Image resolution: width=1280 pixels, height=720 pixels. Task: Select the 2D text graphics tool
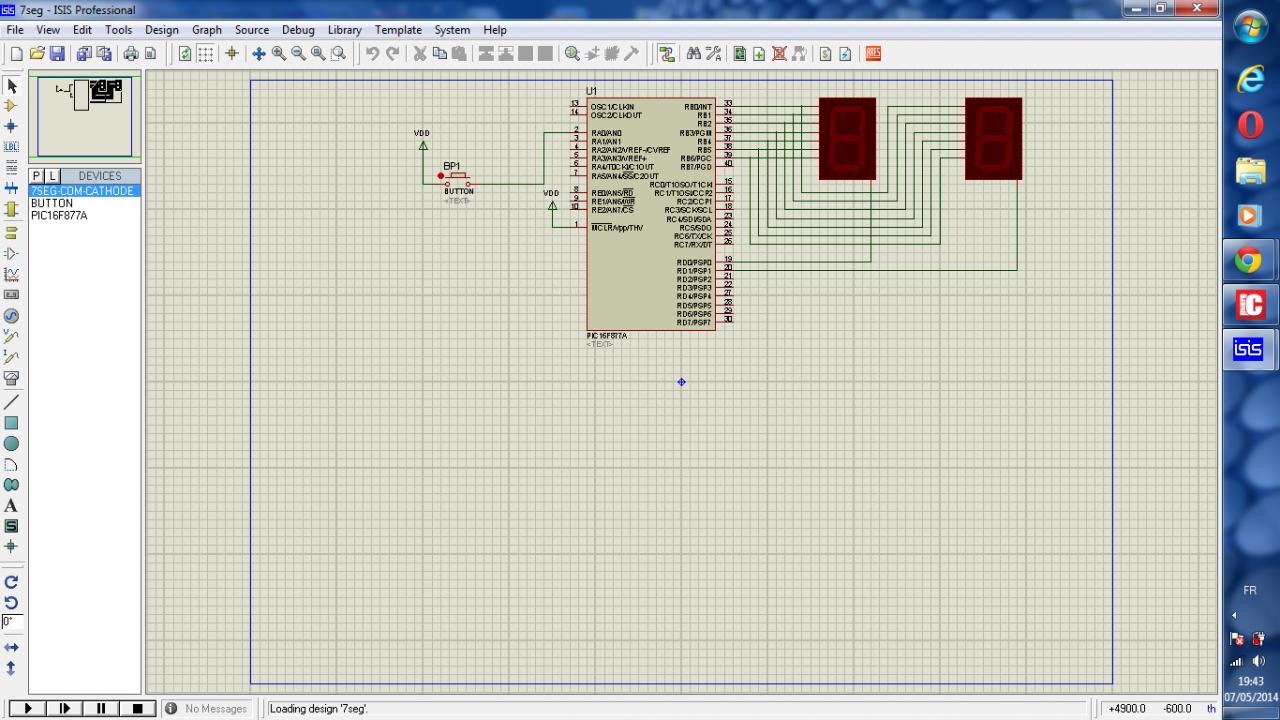(x=11, y=506)
